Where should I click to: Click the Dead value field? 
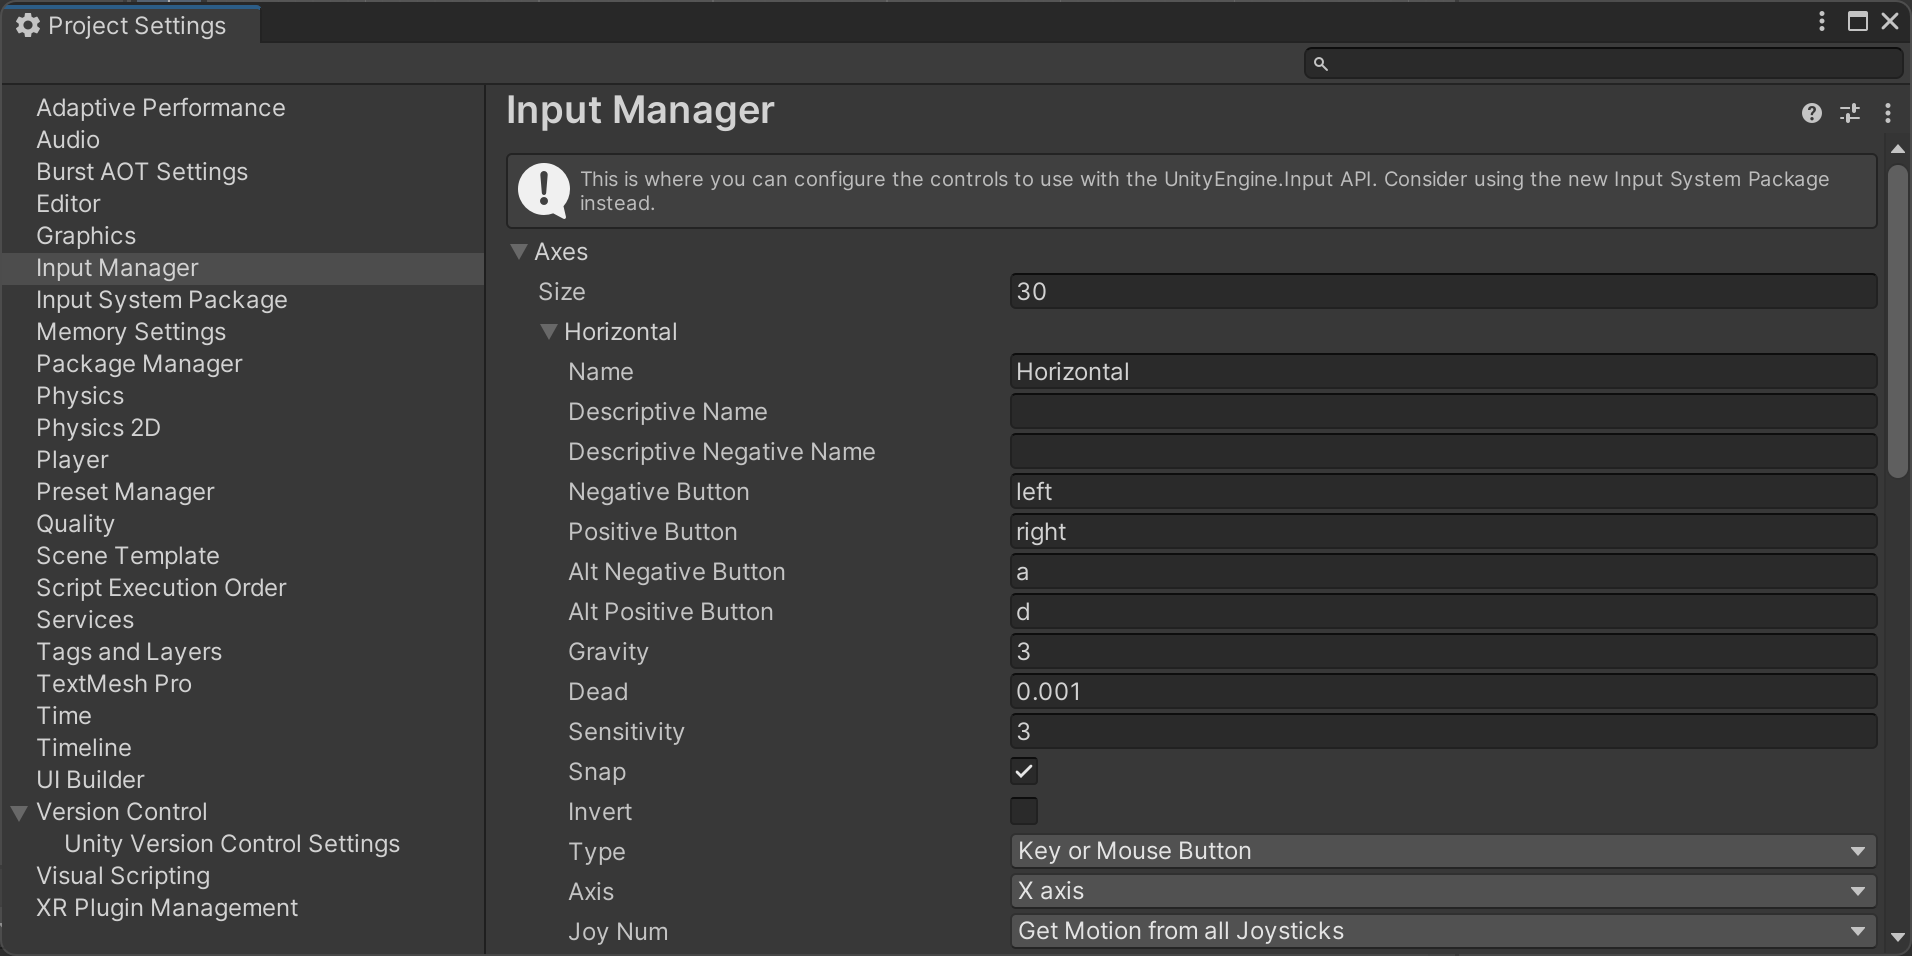(1443, 692)
